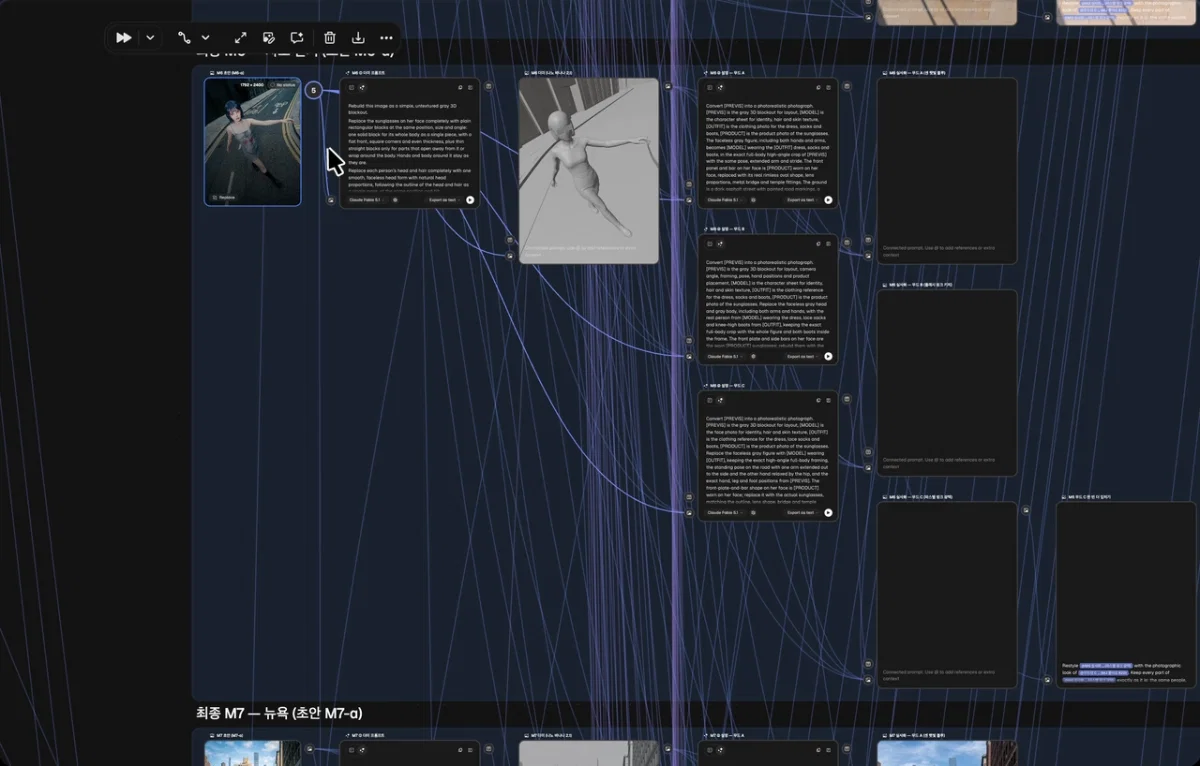
Task: Run the first Convert [PREVIS] prompt node
Action: [x=828, y=200]
